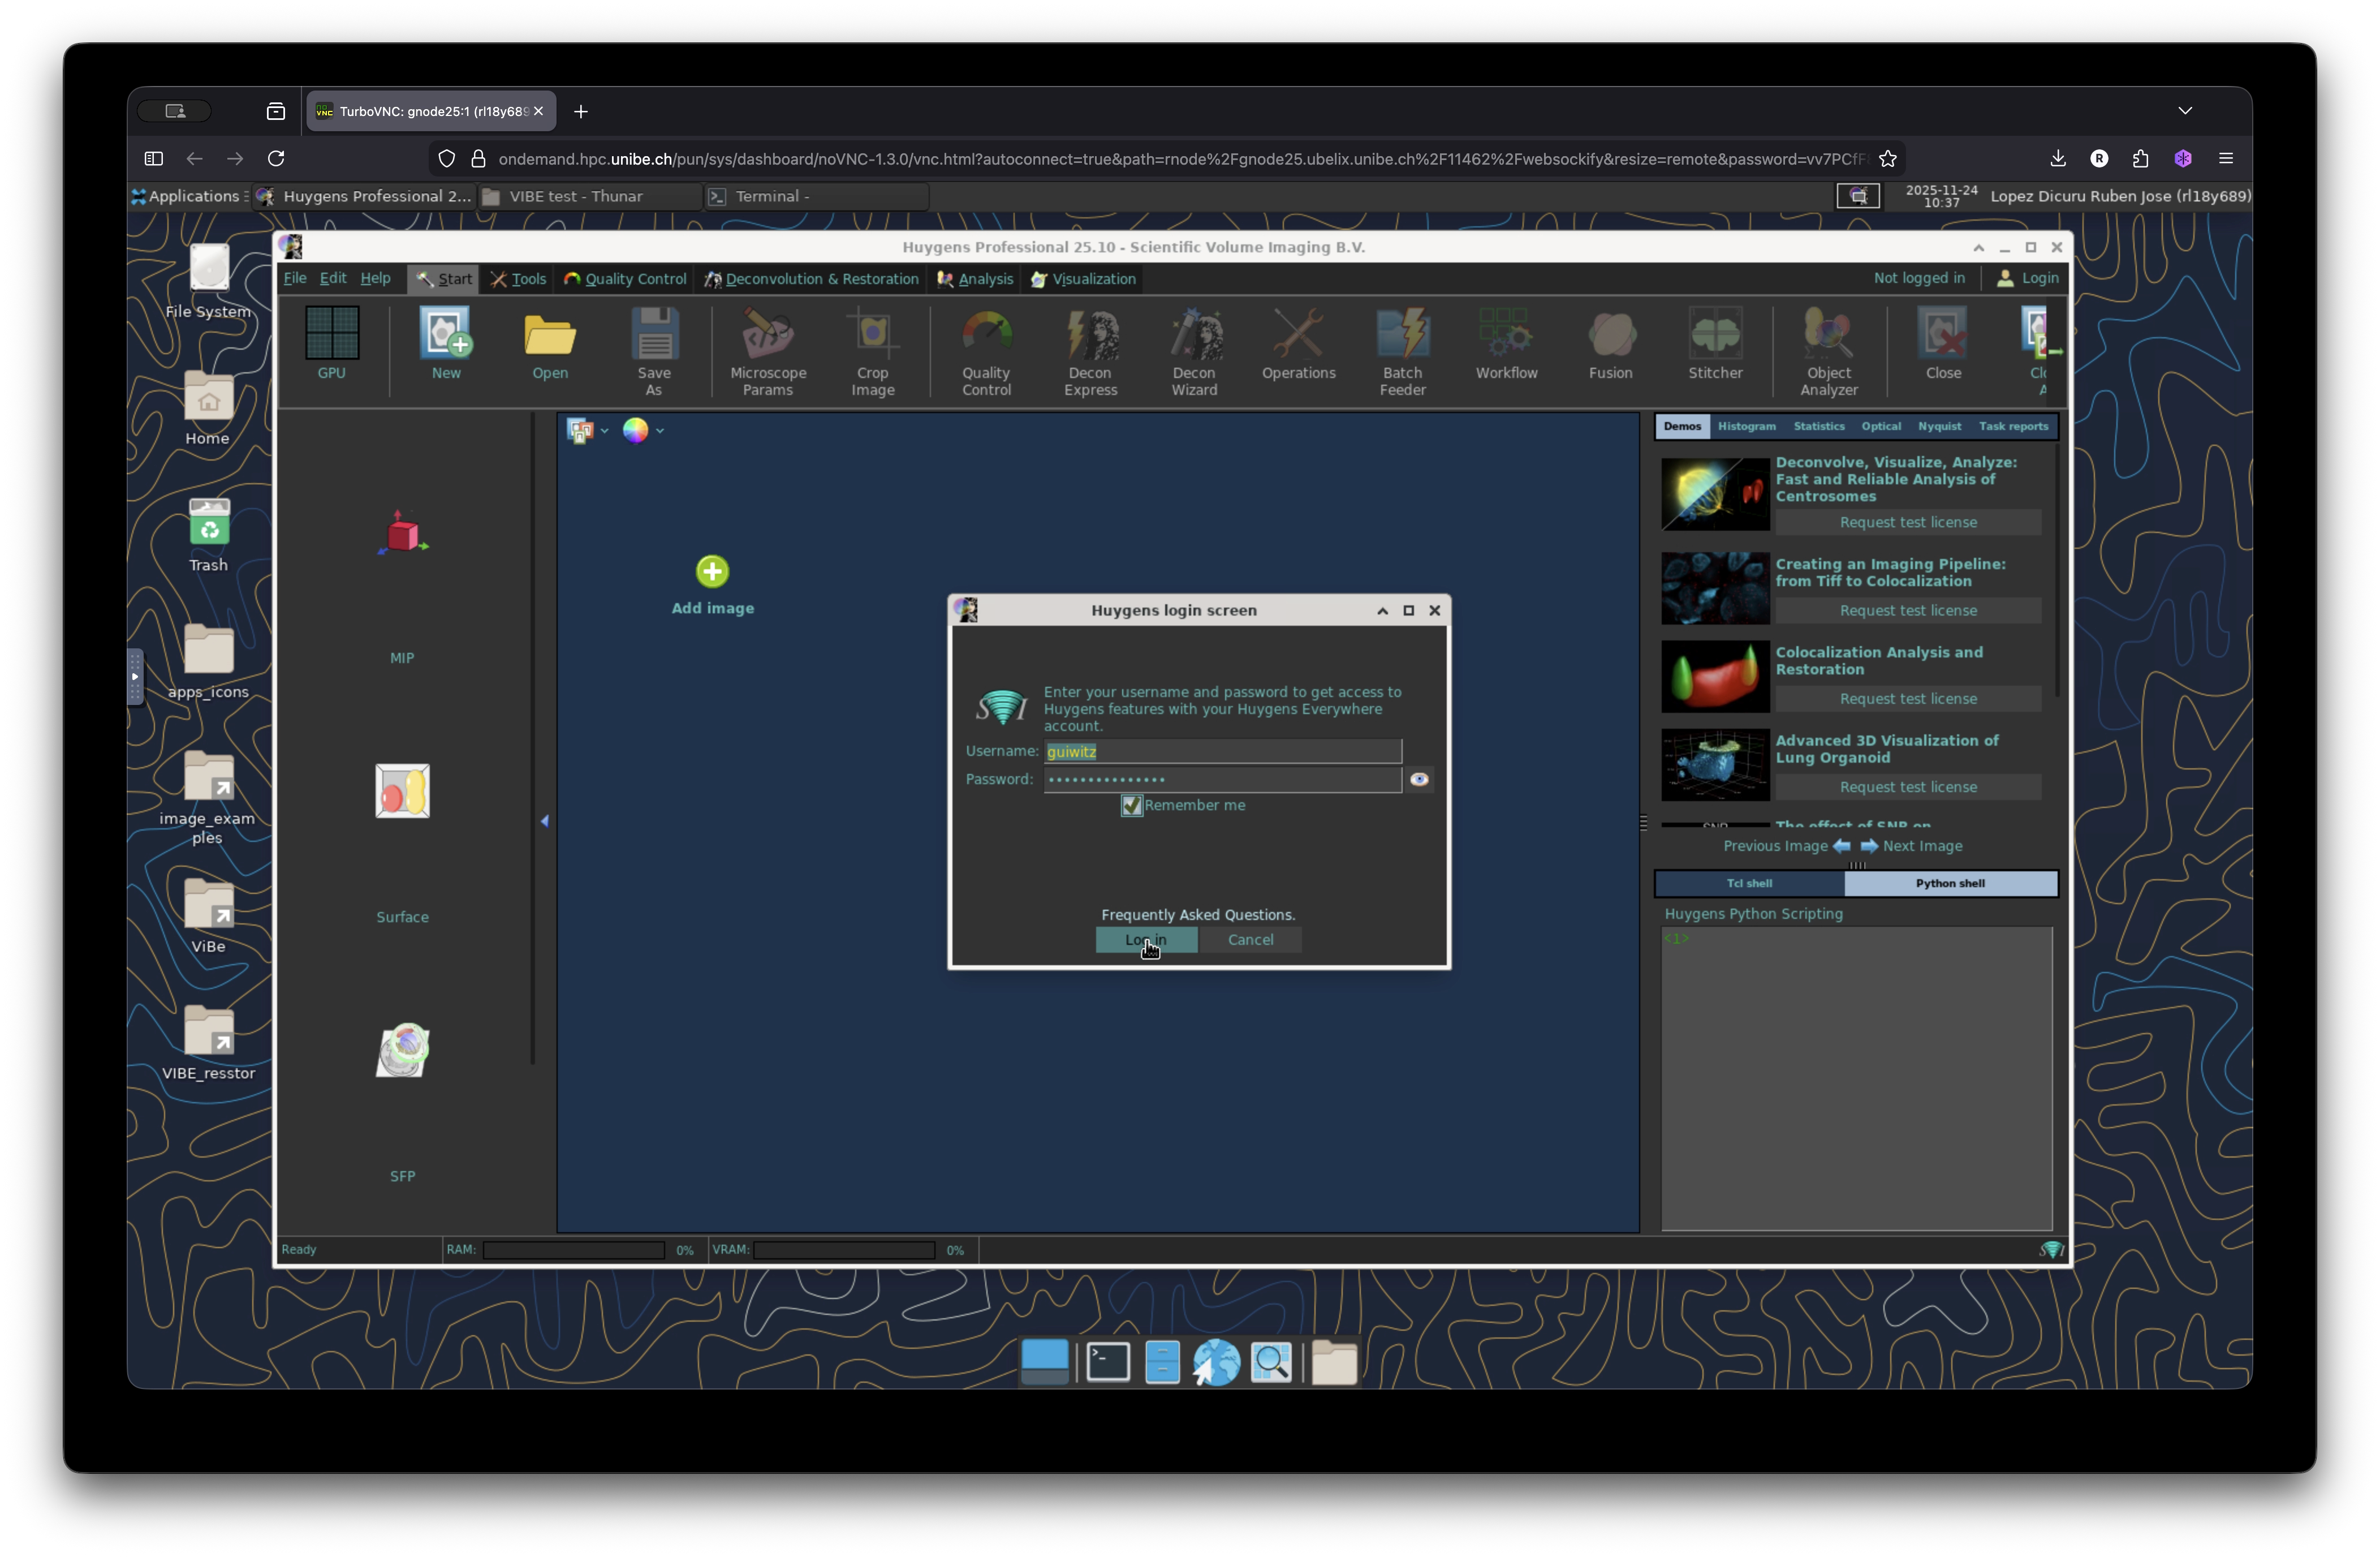Open Frequently Asked Questions link
This screenshot has width=2380, height=1557.
pos(1197,913)
